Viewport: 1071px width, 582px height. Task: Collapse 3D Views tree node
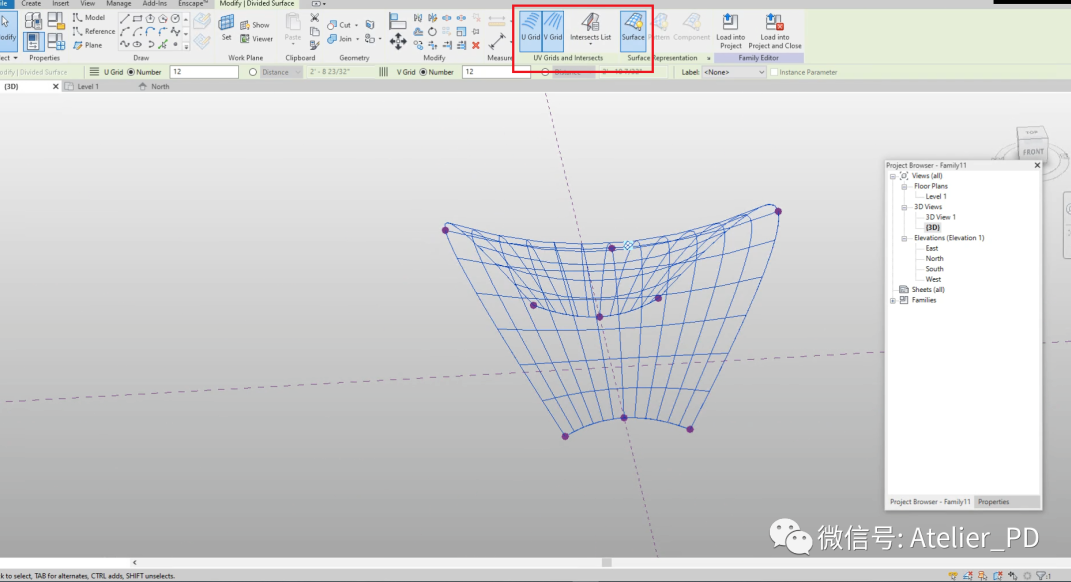coord(904,207)
